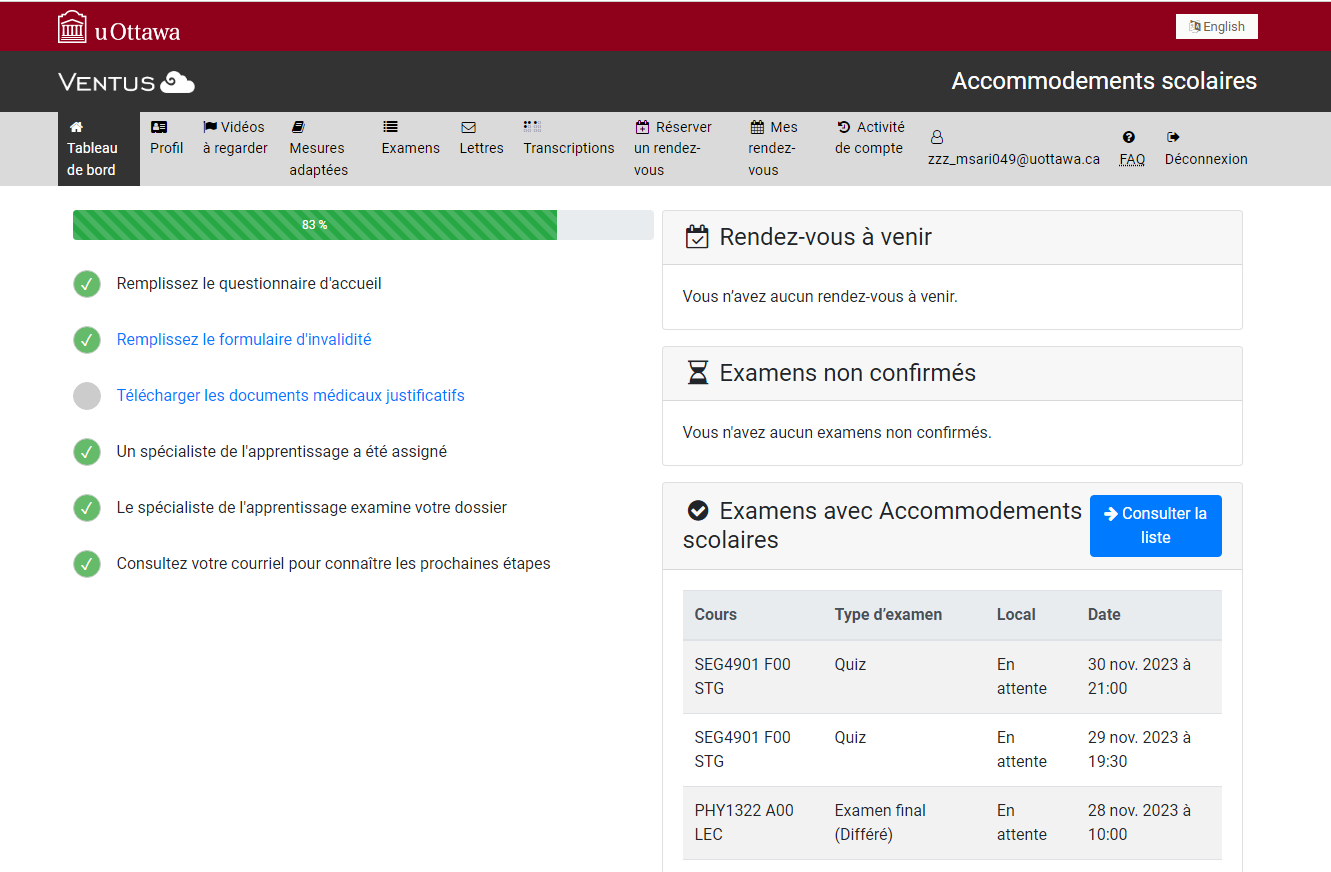The height and width of the screenshot is (872, 1331).
Task: Click the book icon above Mesures adaptées
Action: tap(297, 127)
